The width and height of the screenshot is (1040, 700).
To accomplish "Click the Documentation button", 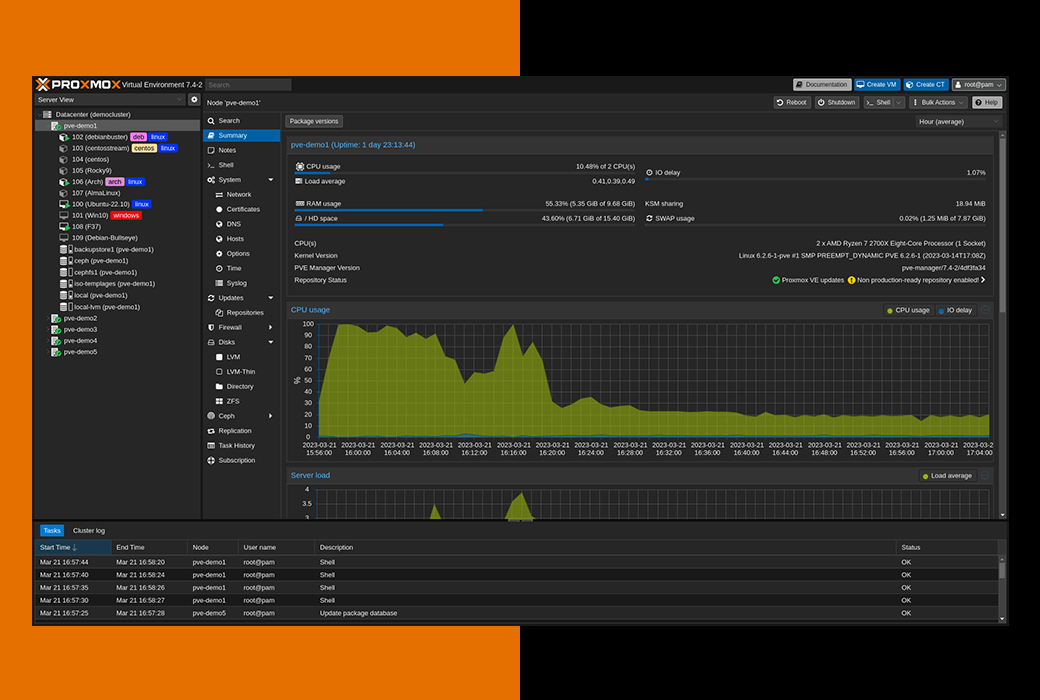I will [x=822, y=84].
